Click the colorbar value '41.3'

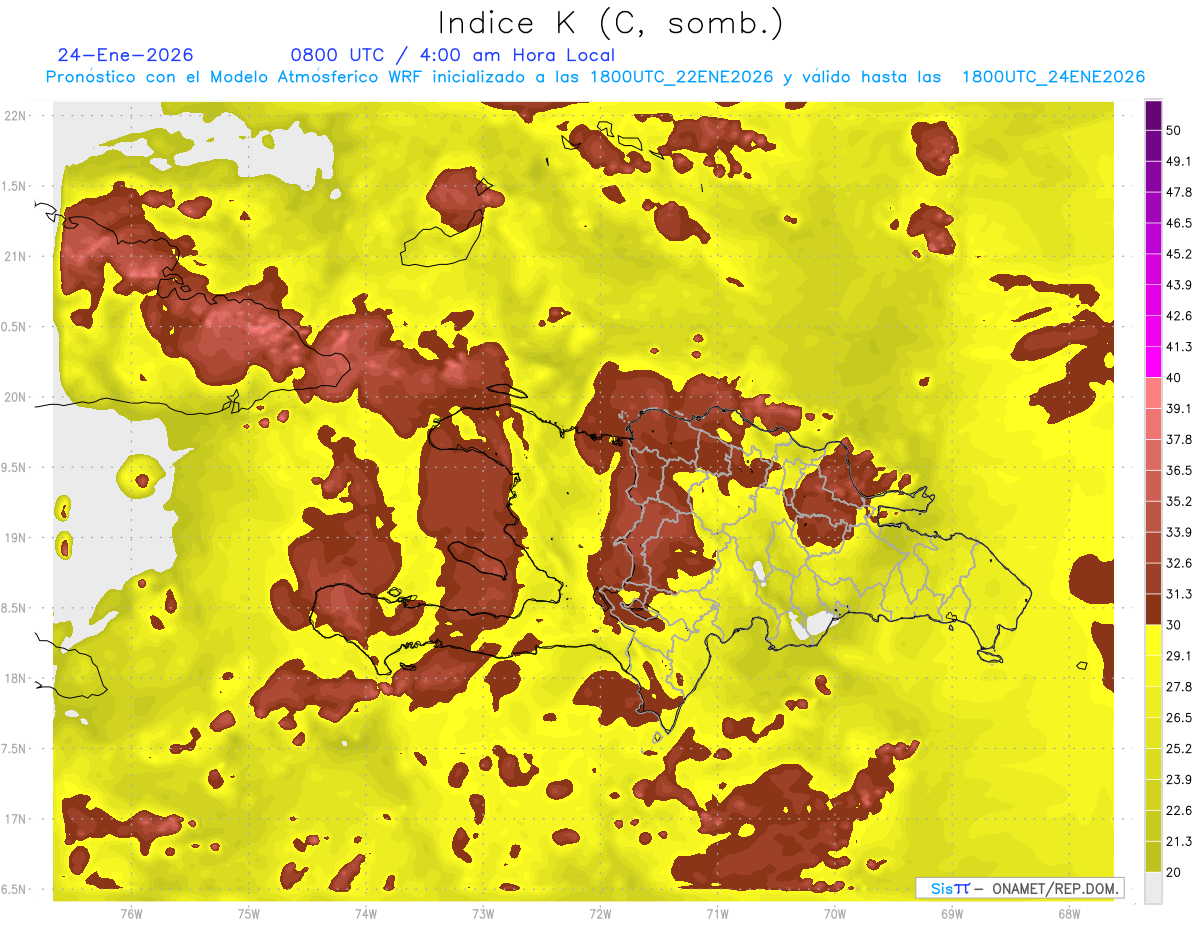click(x=1179, y=347)
